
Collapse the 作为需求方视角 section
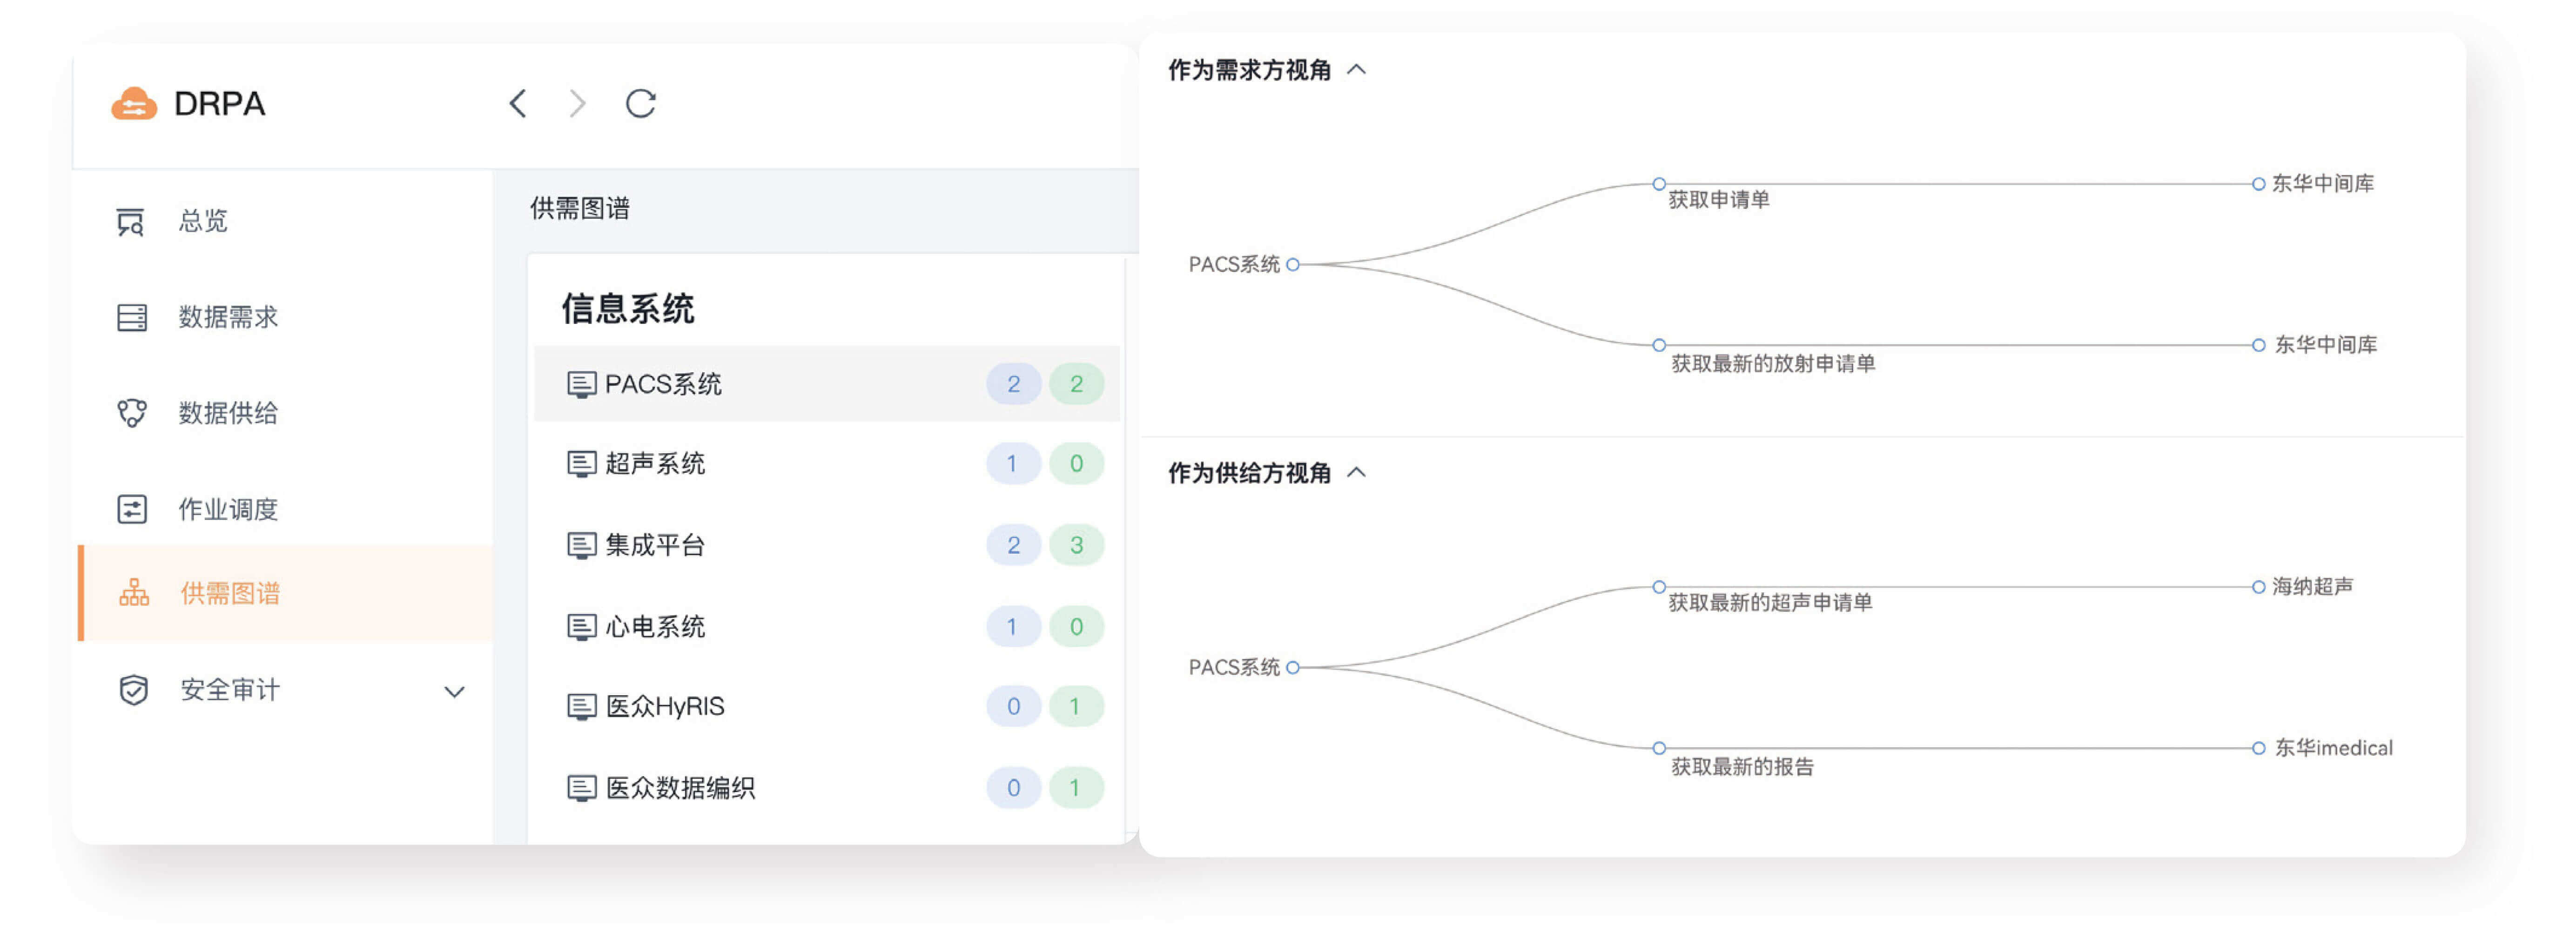1356,70
